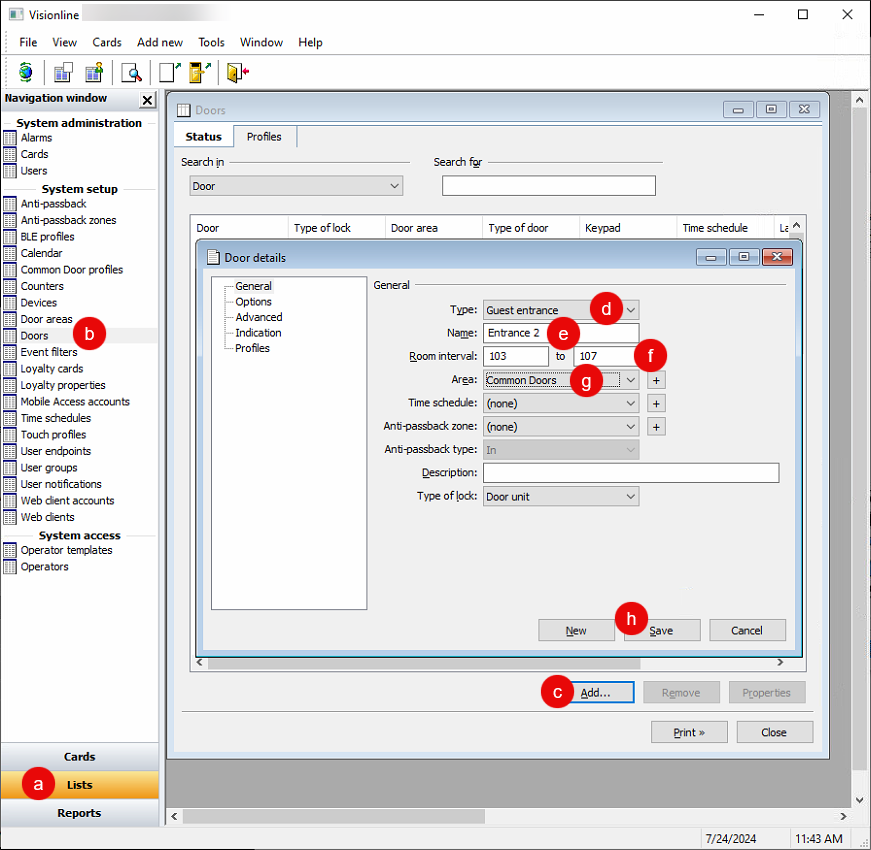Image resolution: width=871 pixels, height=850 pixels.
Task: Open the Search in Door dropdown
Action: (x=394, y=186)
